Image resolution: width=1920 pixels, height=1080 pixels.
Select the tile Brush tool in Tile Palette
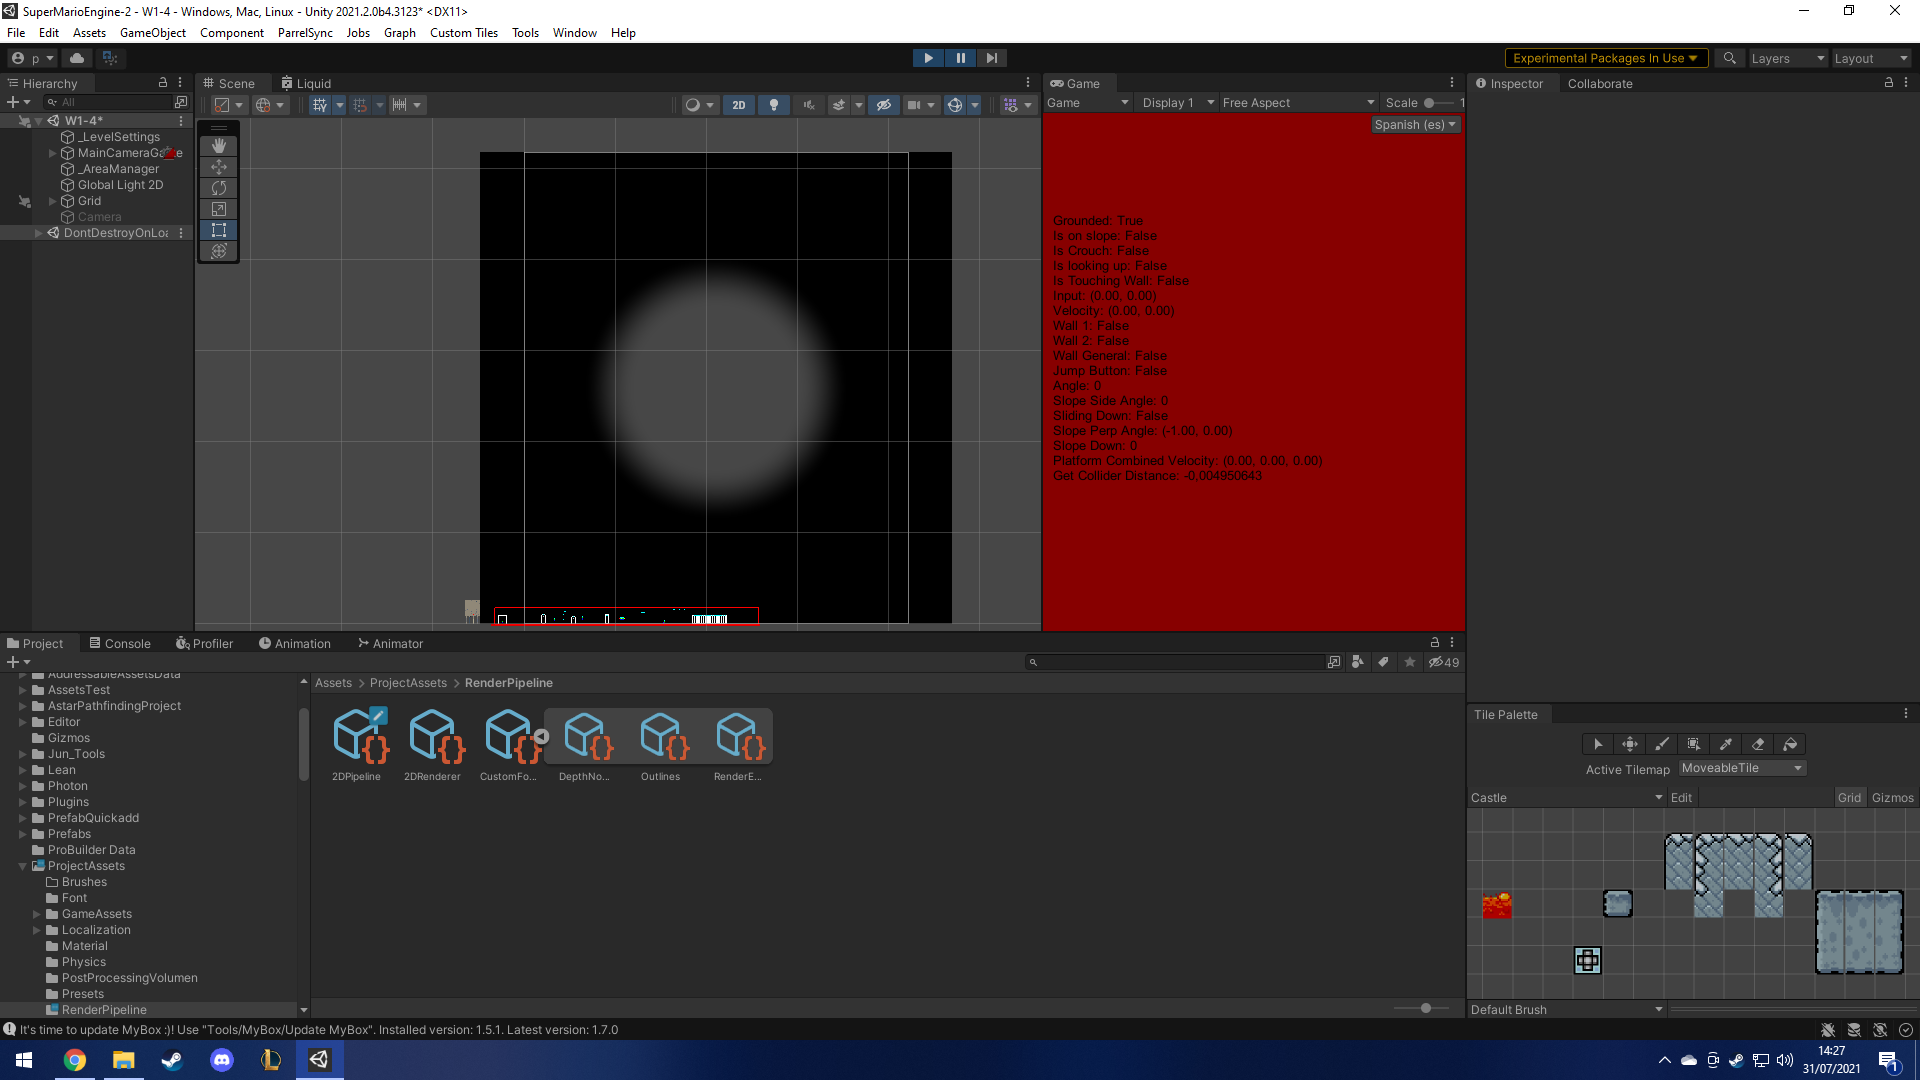coord(1661,744)
